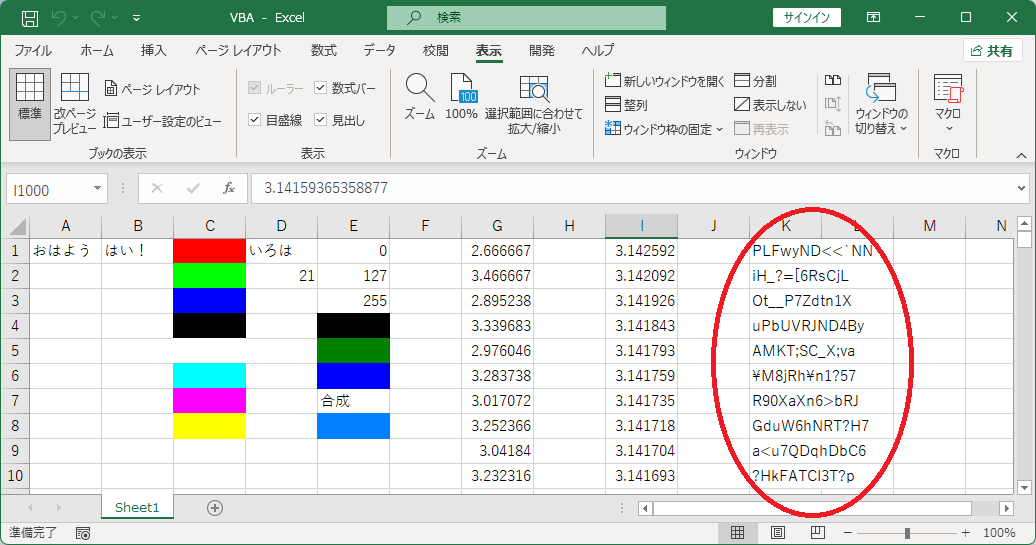Select 改ページ プレビュー view
The image size is (1036, 545).
point(74,104)
